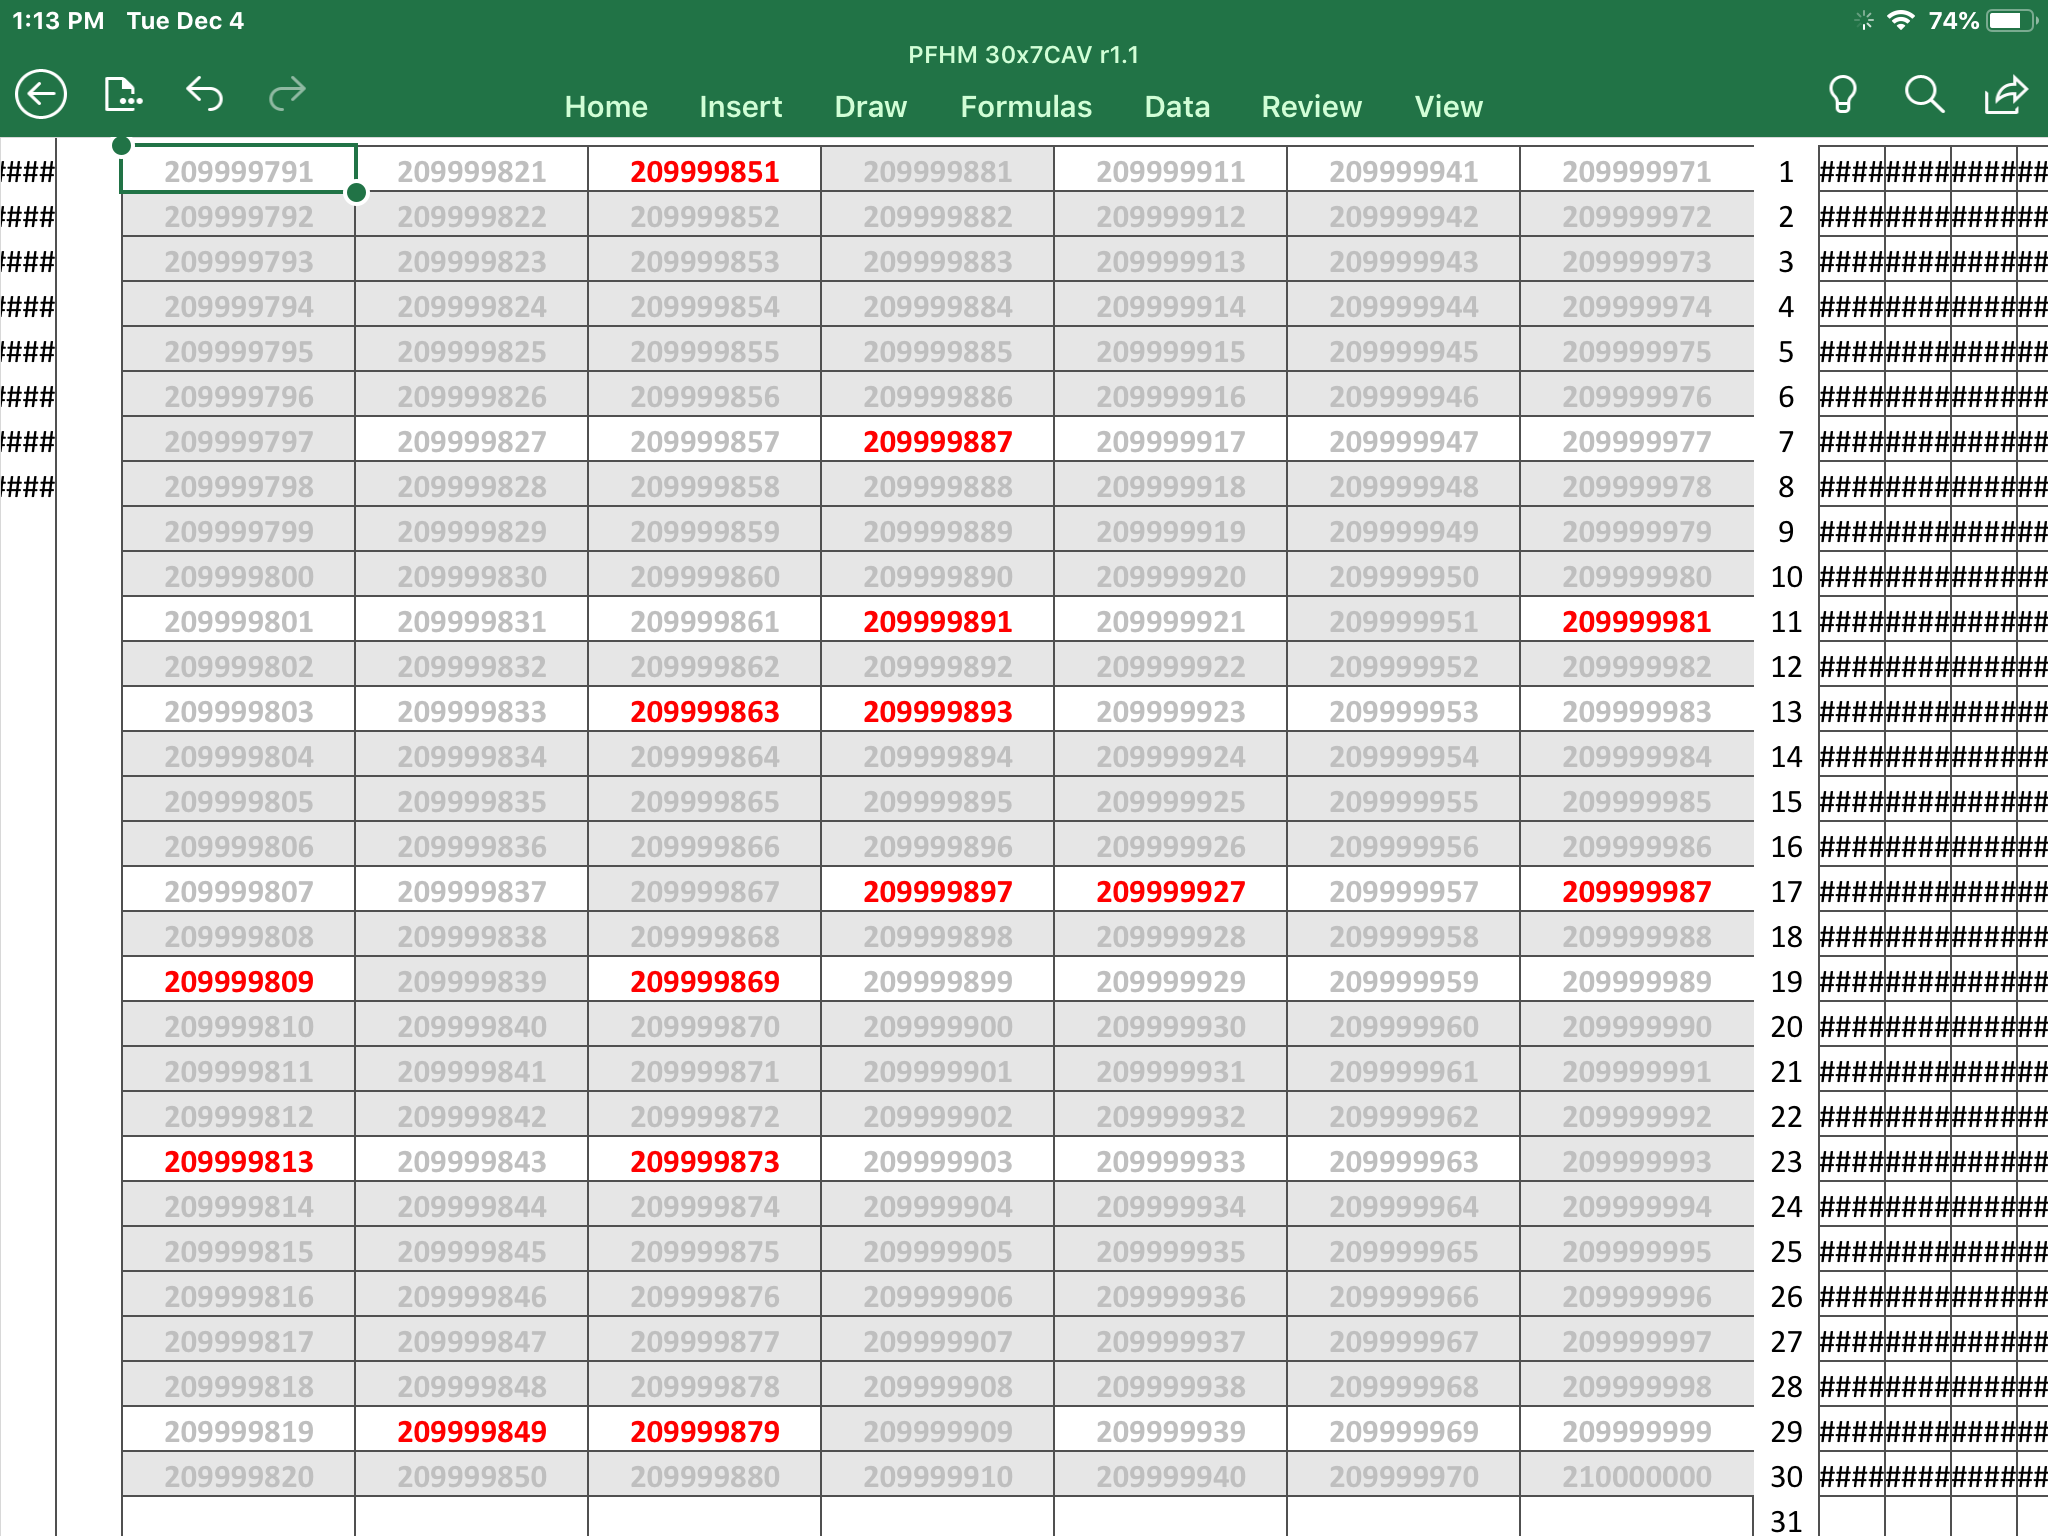This screenshot has height=1536, width=2048.
Task: Open the Data tab
Action: point(1177,107)
